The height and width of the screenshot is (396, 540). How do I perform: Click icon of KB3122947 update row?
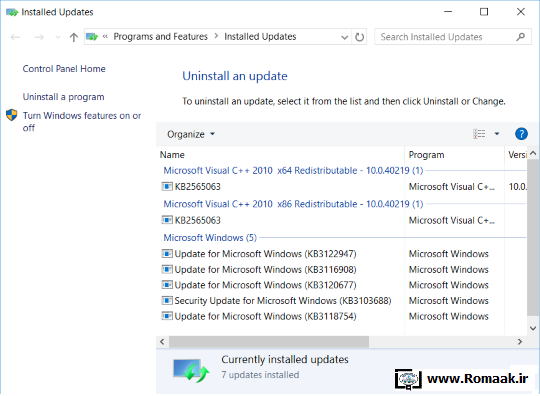click(167, 254)
